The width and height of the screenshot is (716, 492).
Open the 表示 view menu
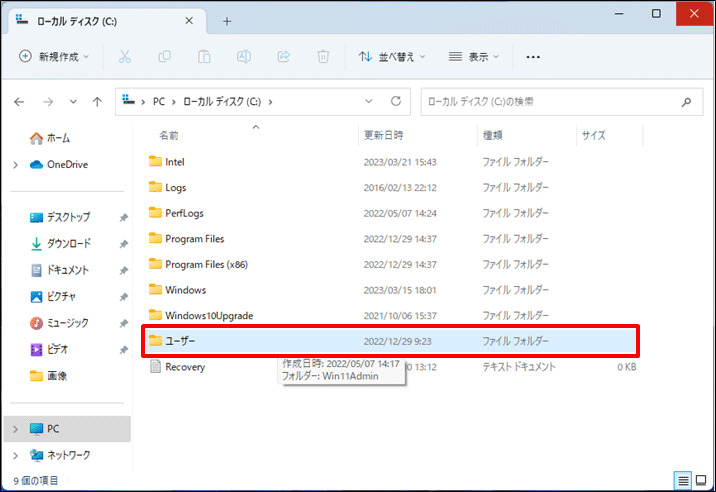tap(475, 57)
